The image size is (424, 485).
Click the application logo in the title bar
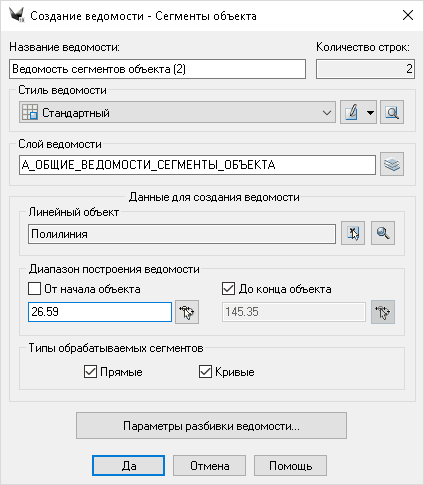16,15
